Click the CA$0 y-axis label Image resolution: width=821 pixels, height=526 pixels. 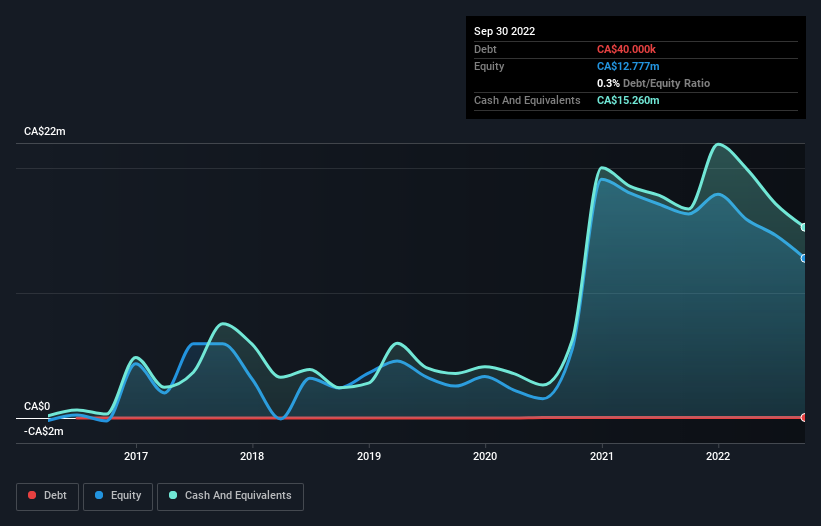(x=37, y=407)
